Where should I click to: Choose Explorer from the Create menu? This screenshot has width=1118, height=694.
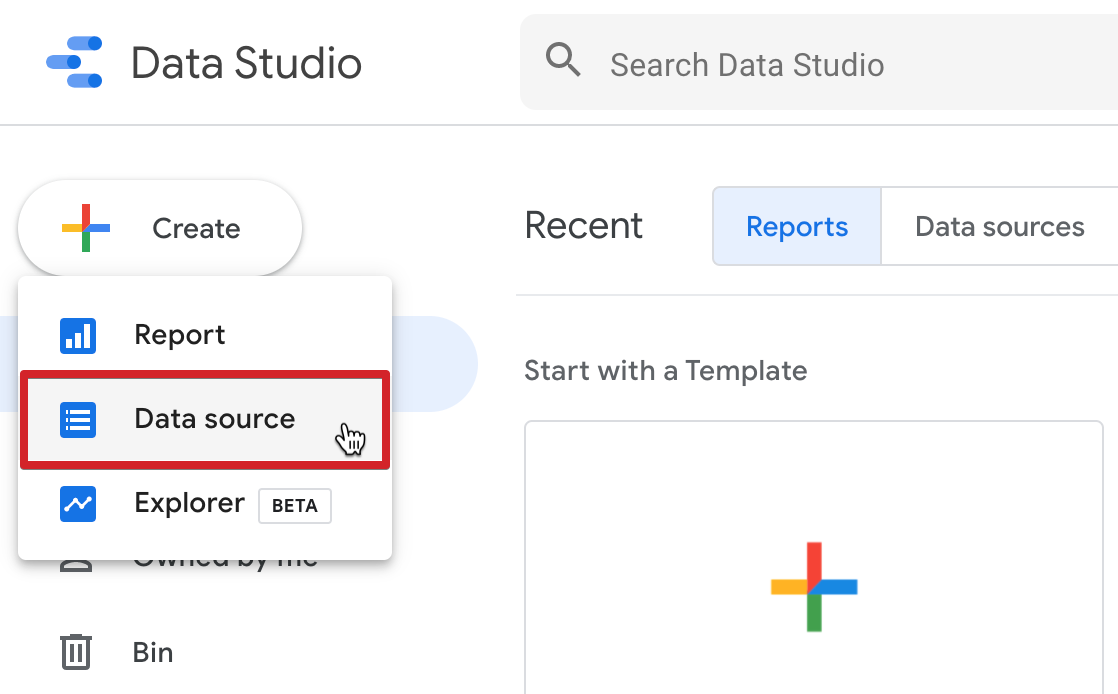point(205,504)
